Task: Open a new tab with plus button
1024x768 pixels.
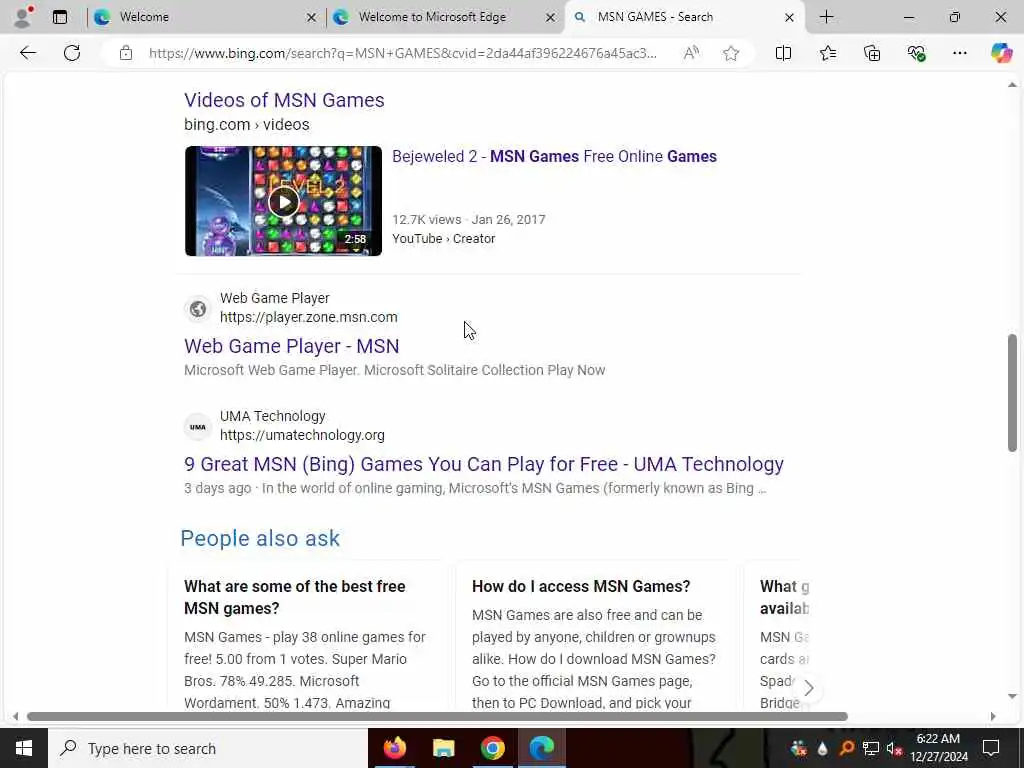Action: (x=826, y=17)
